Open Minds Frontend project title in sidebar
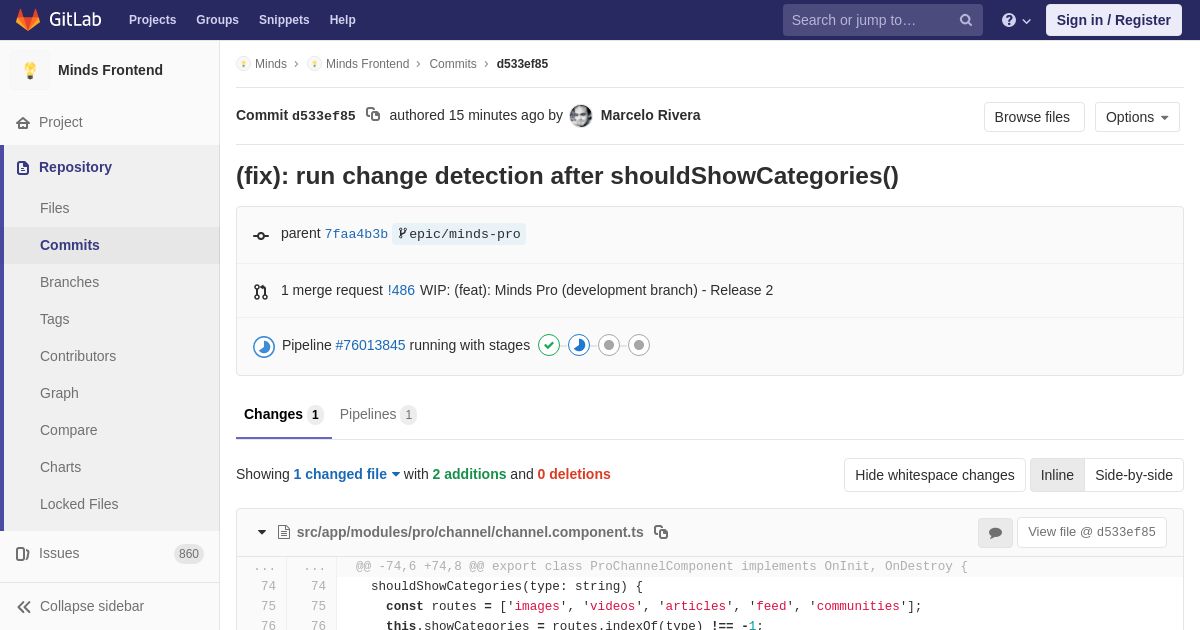Viewport: 1200px width, 630px height. click(110, 70)
